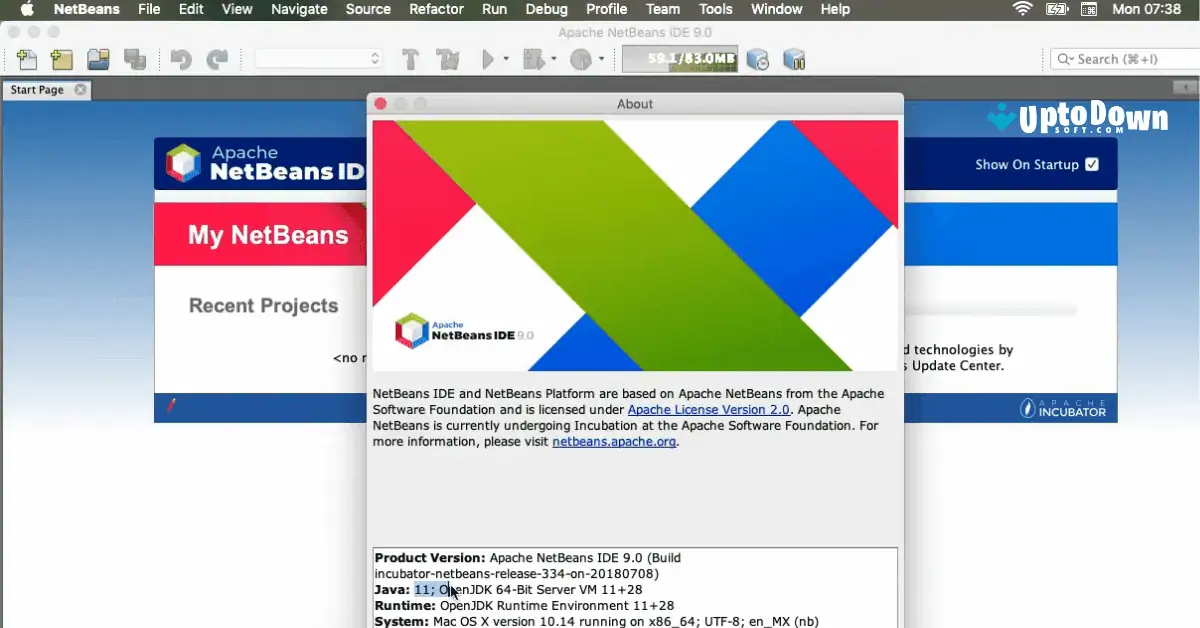This screenshot has width=1200, height=628.
Task: Open the project configuration combo box
Action: click(x=317, y=58)
